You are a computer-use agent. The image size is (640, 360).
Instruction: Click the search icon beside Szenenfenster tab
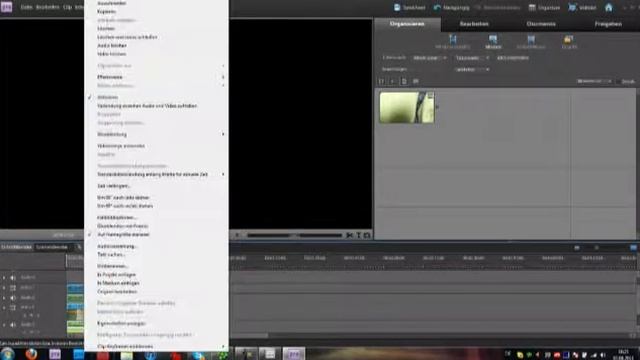pyautogui.click(x=79, y=247)
